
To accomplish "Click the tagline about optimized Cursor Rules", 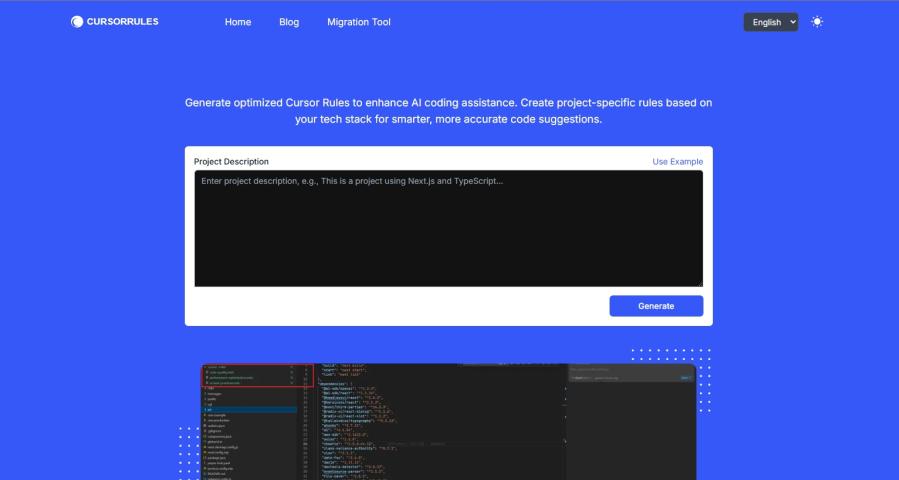I will coord(448,110).
